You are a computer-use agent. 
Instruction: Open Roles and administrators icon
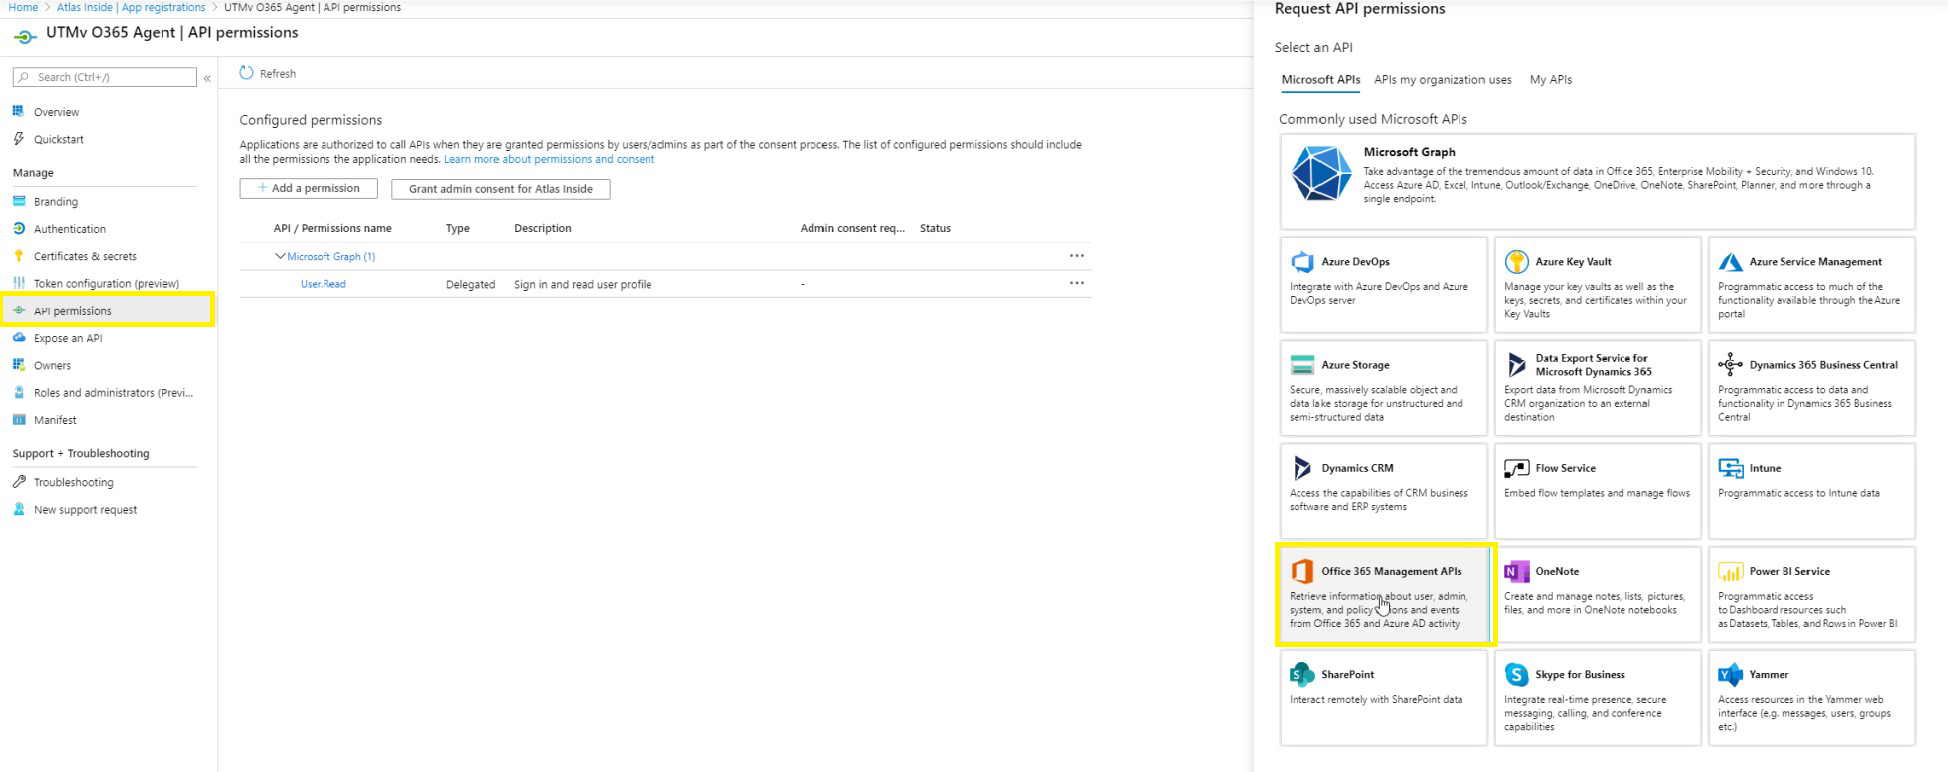(18, 392)
